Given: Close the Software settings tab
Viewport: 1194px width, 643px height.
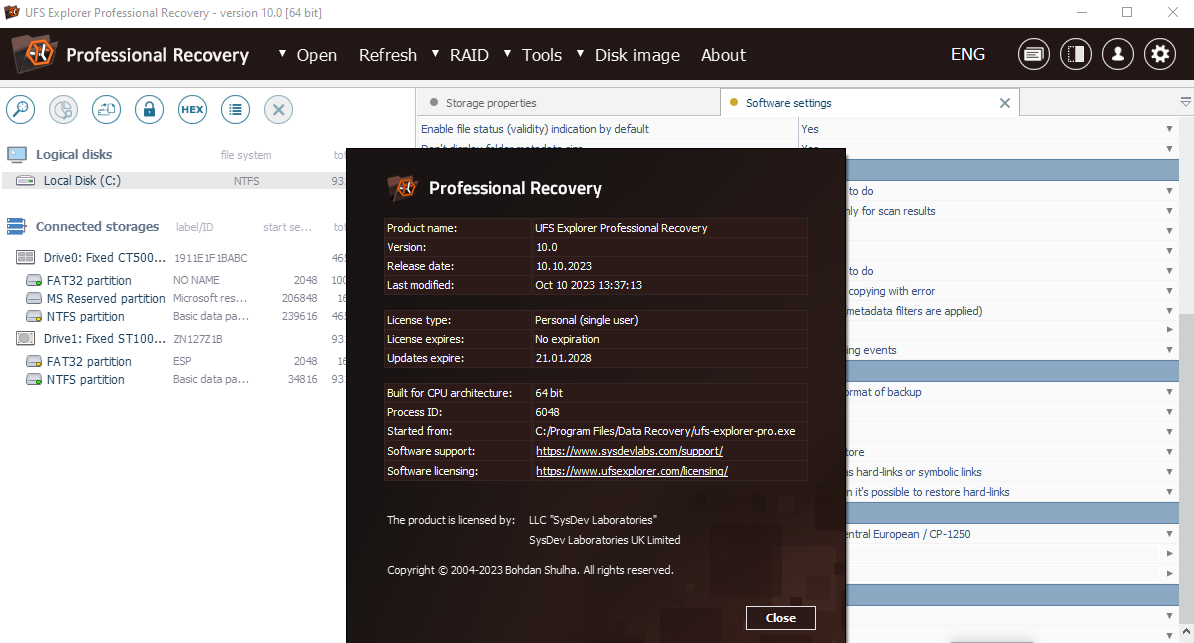Looking at the screenshot, I should [1005, 103].
